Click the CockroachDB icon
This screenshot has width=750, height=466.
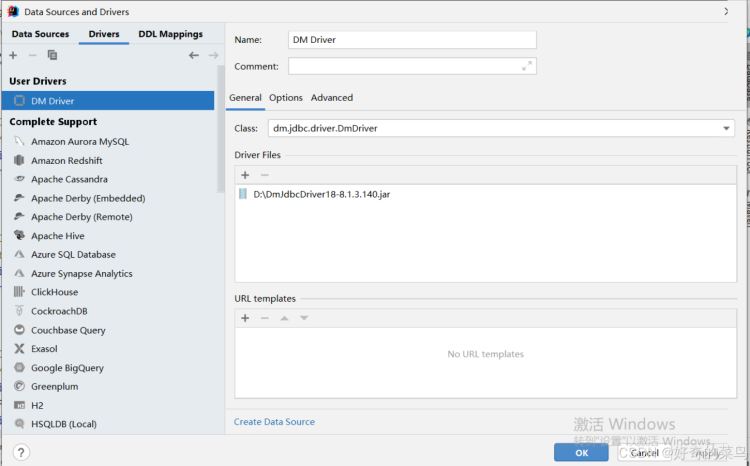pos(19,311)
